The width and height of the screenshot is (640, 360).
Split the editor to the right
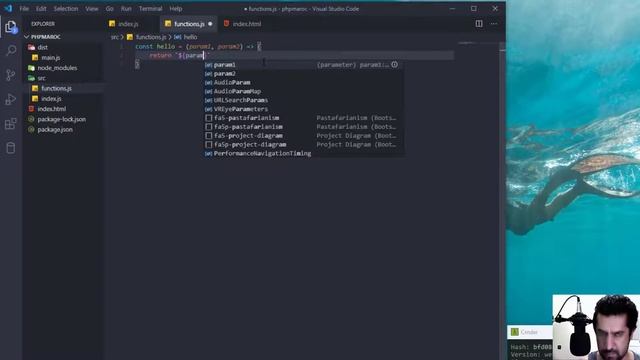[479, 24]
